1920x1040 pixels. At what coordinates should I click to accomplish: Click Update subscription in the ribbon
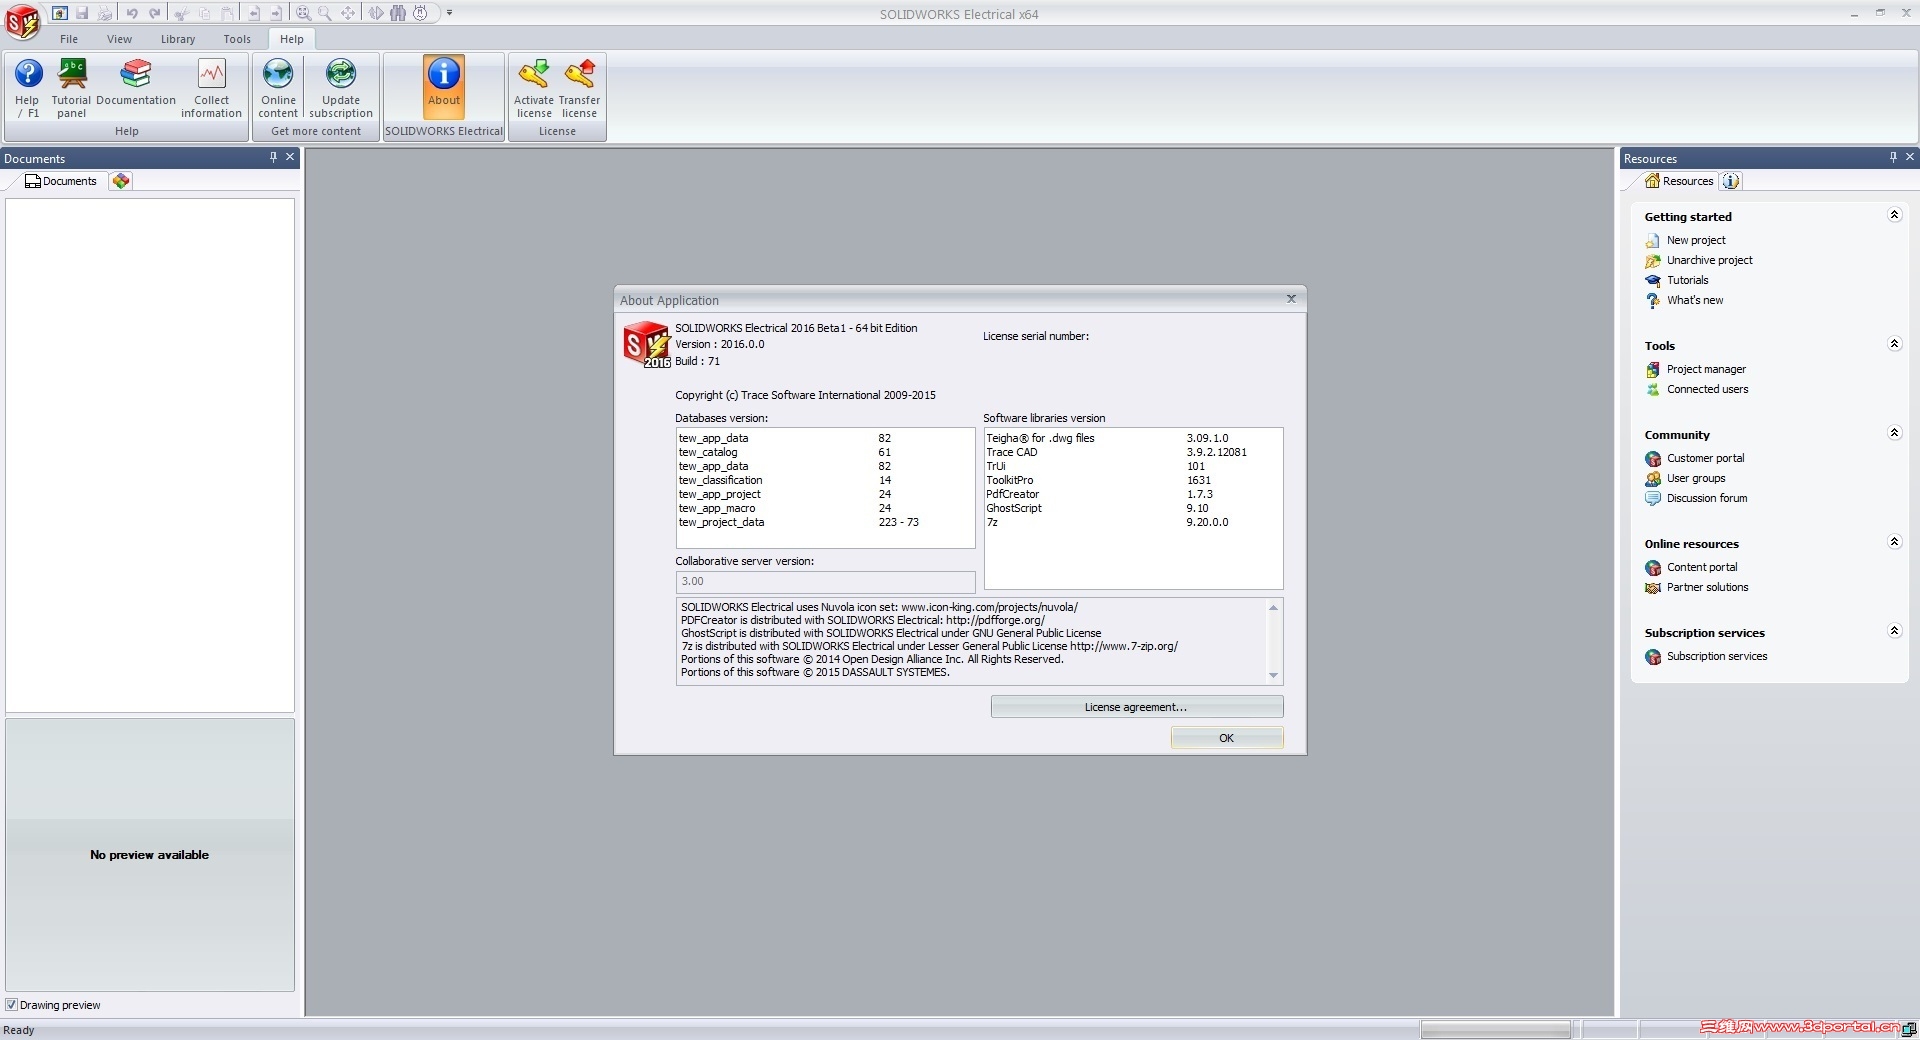point(341,88)
